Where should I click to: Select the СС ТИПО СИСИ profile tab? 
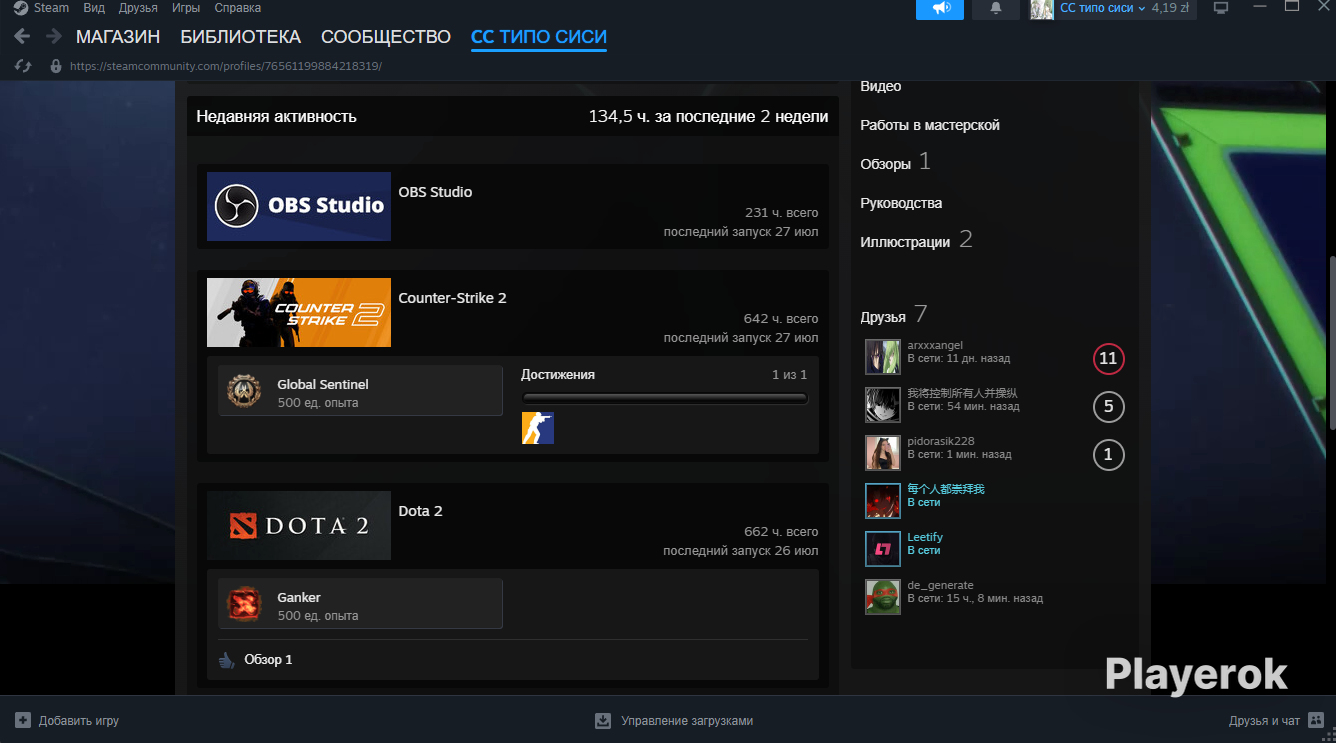(539, 37)
